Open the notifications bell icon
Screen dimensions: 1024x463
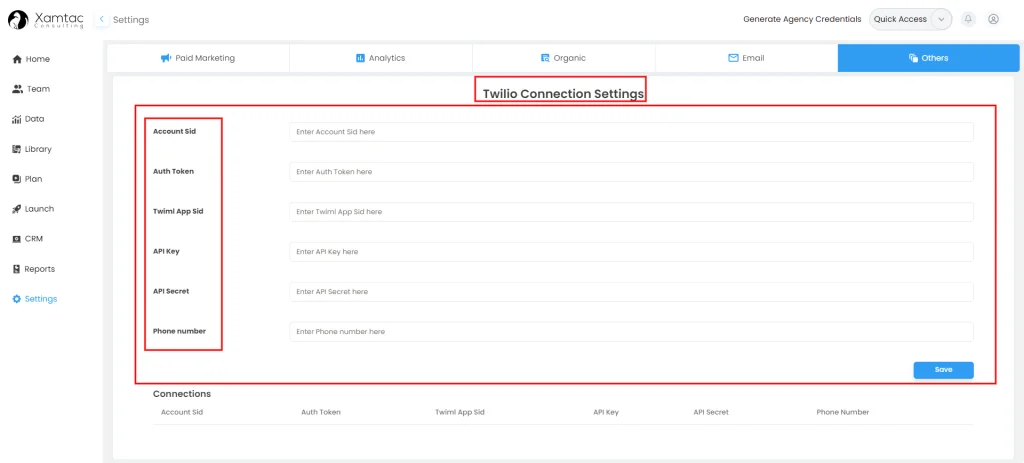point(968,19)
